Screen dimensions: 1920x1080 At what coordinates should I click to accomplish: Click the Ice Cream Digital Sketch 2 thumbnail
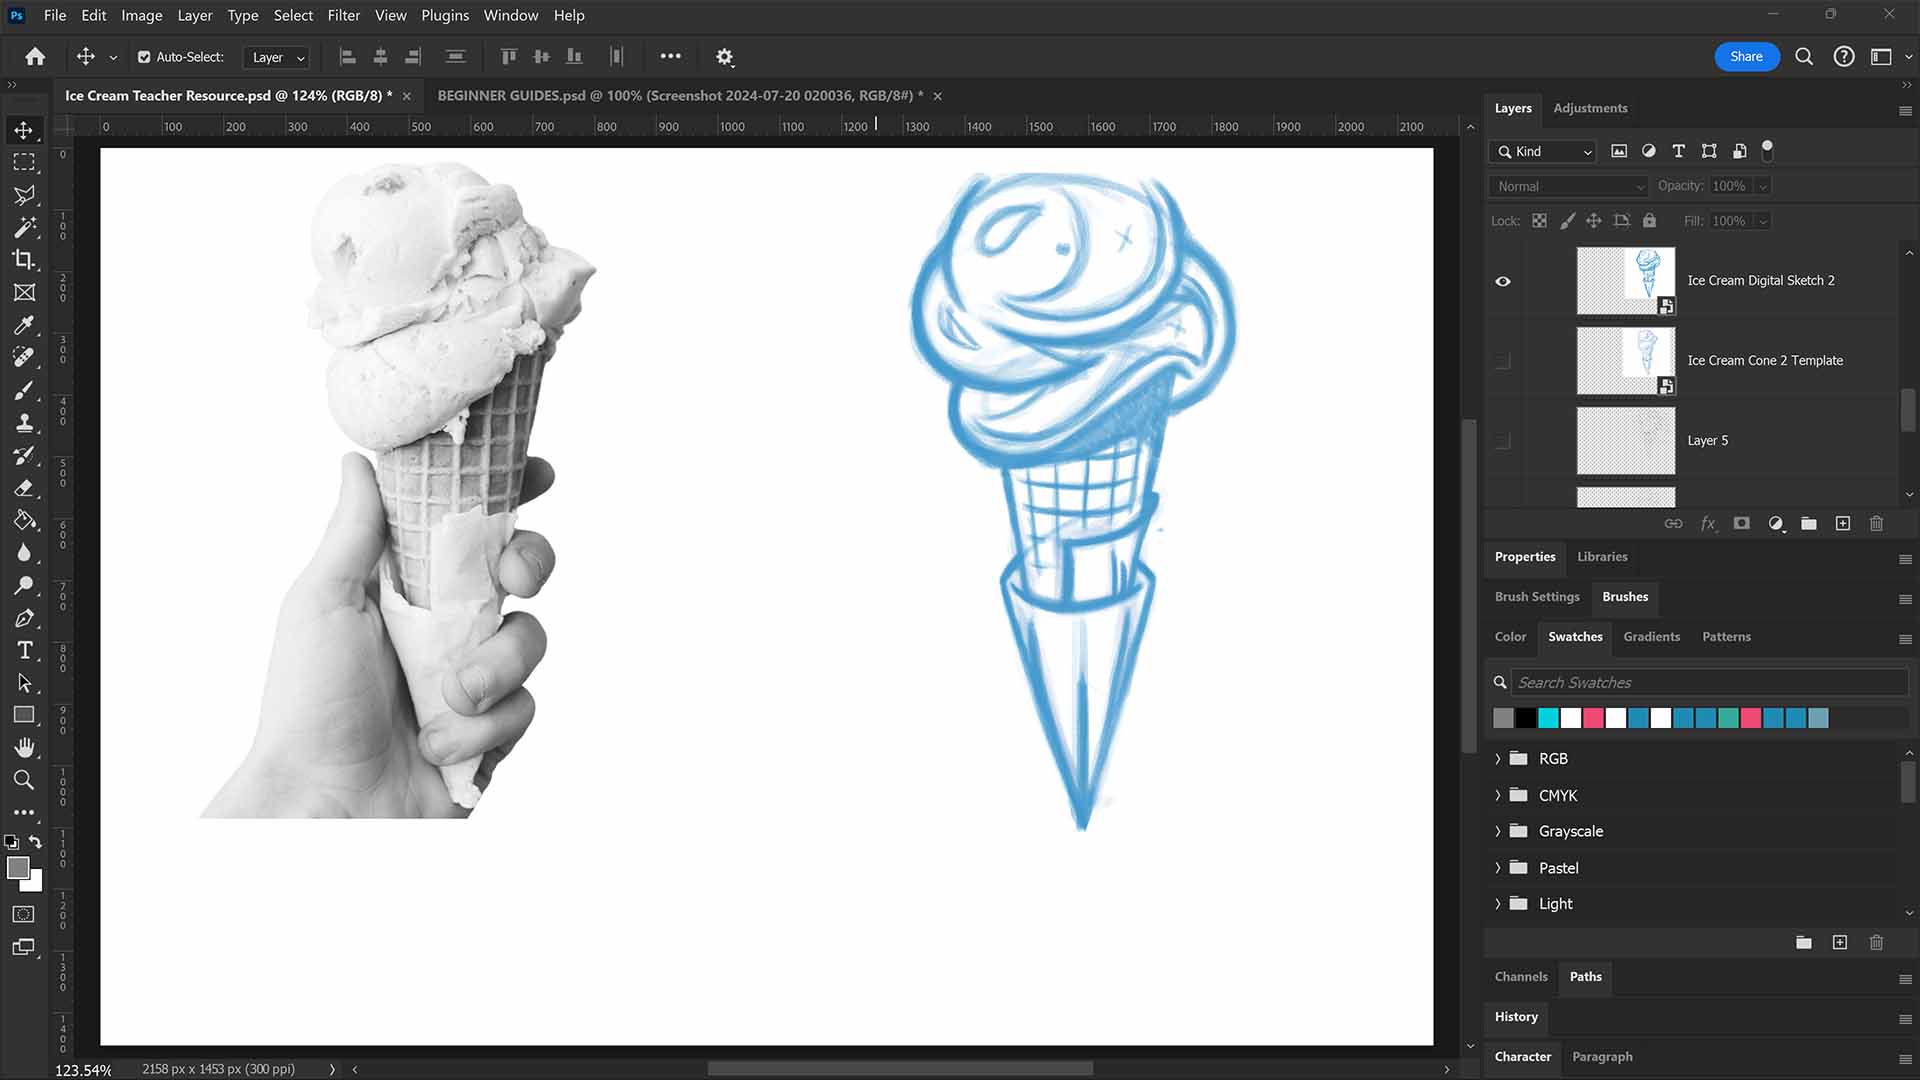coord(1626,281)
